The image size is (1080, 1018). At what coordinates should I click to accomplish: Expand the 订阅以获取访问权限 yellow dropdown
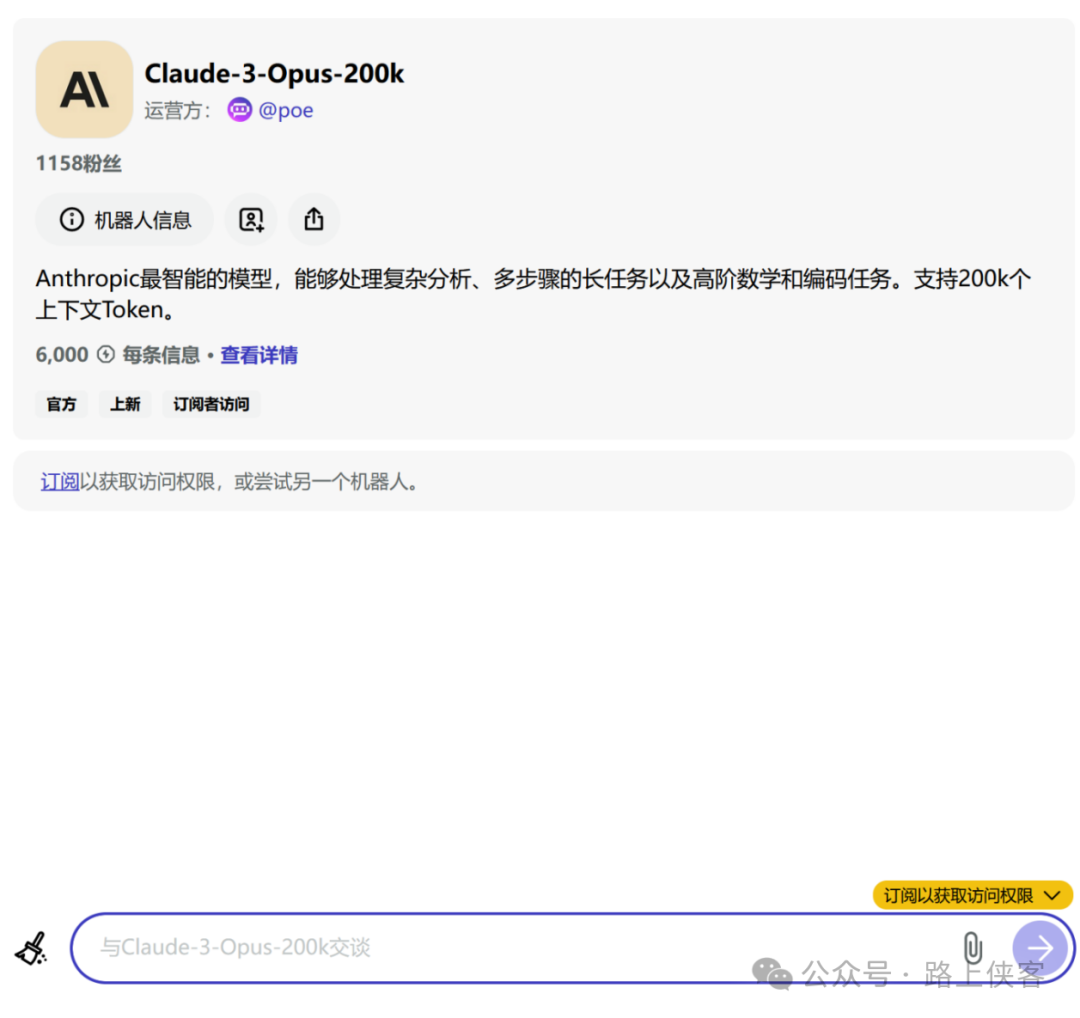973,895
